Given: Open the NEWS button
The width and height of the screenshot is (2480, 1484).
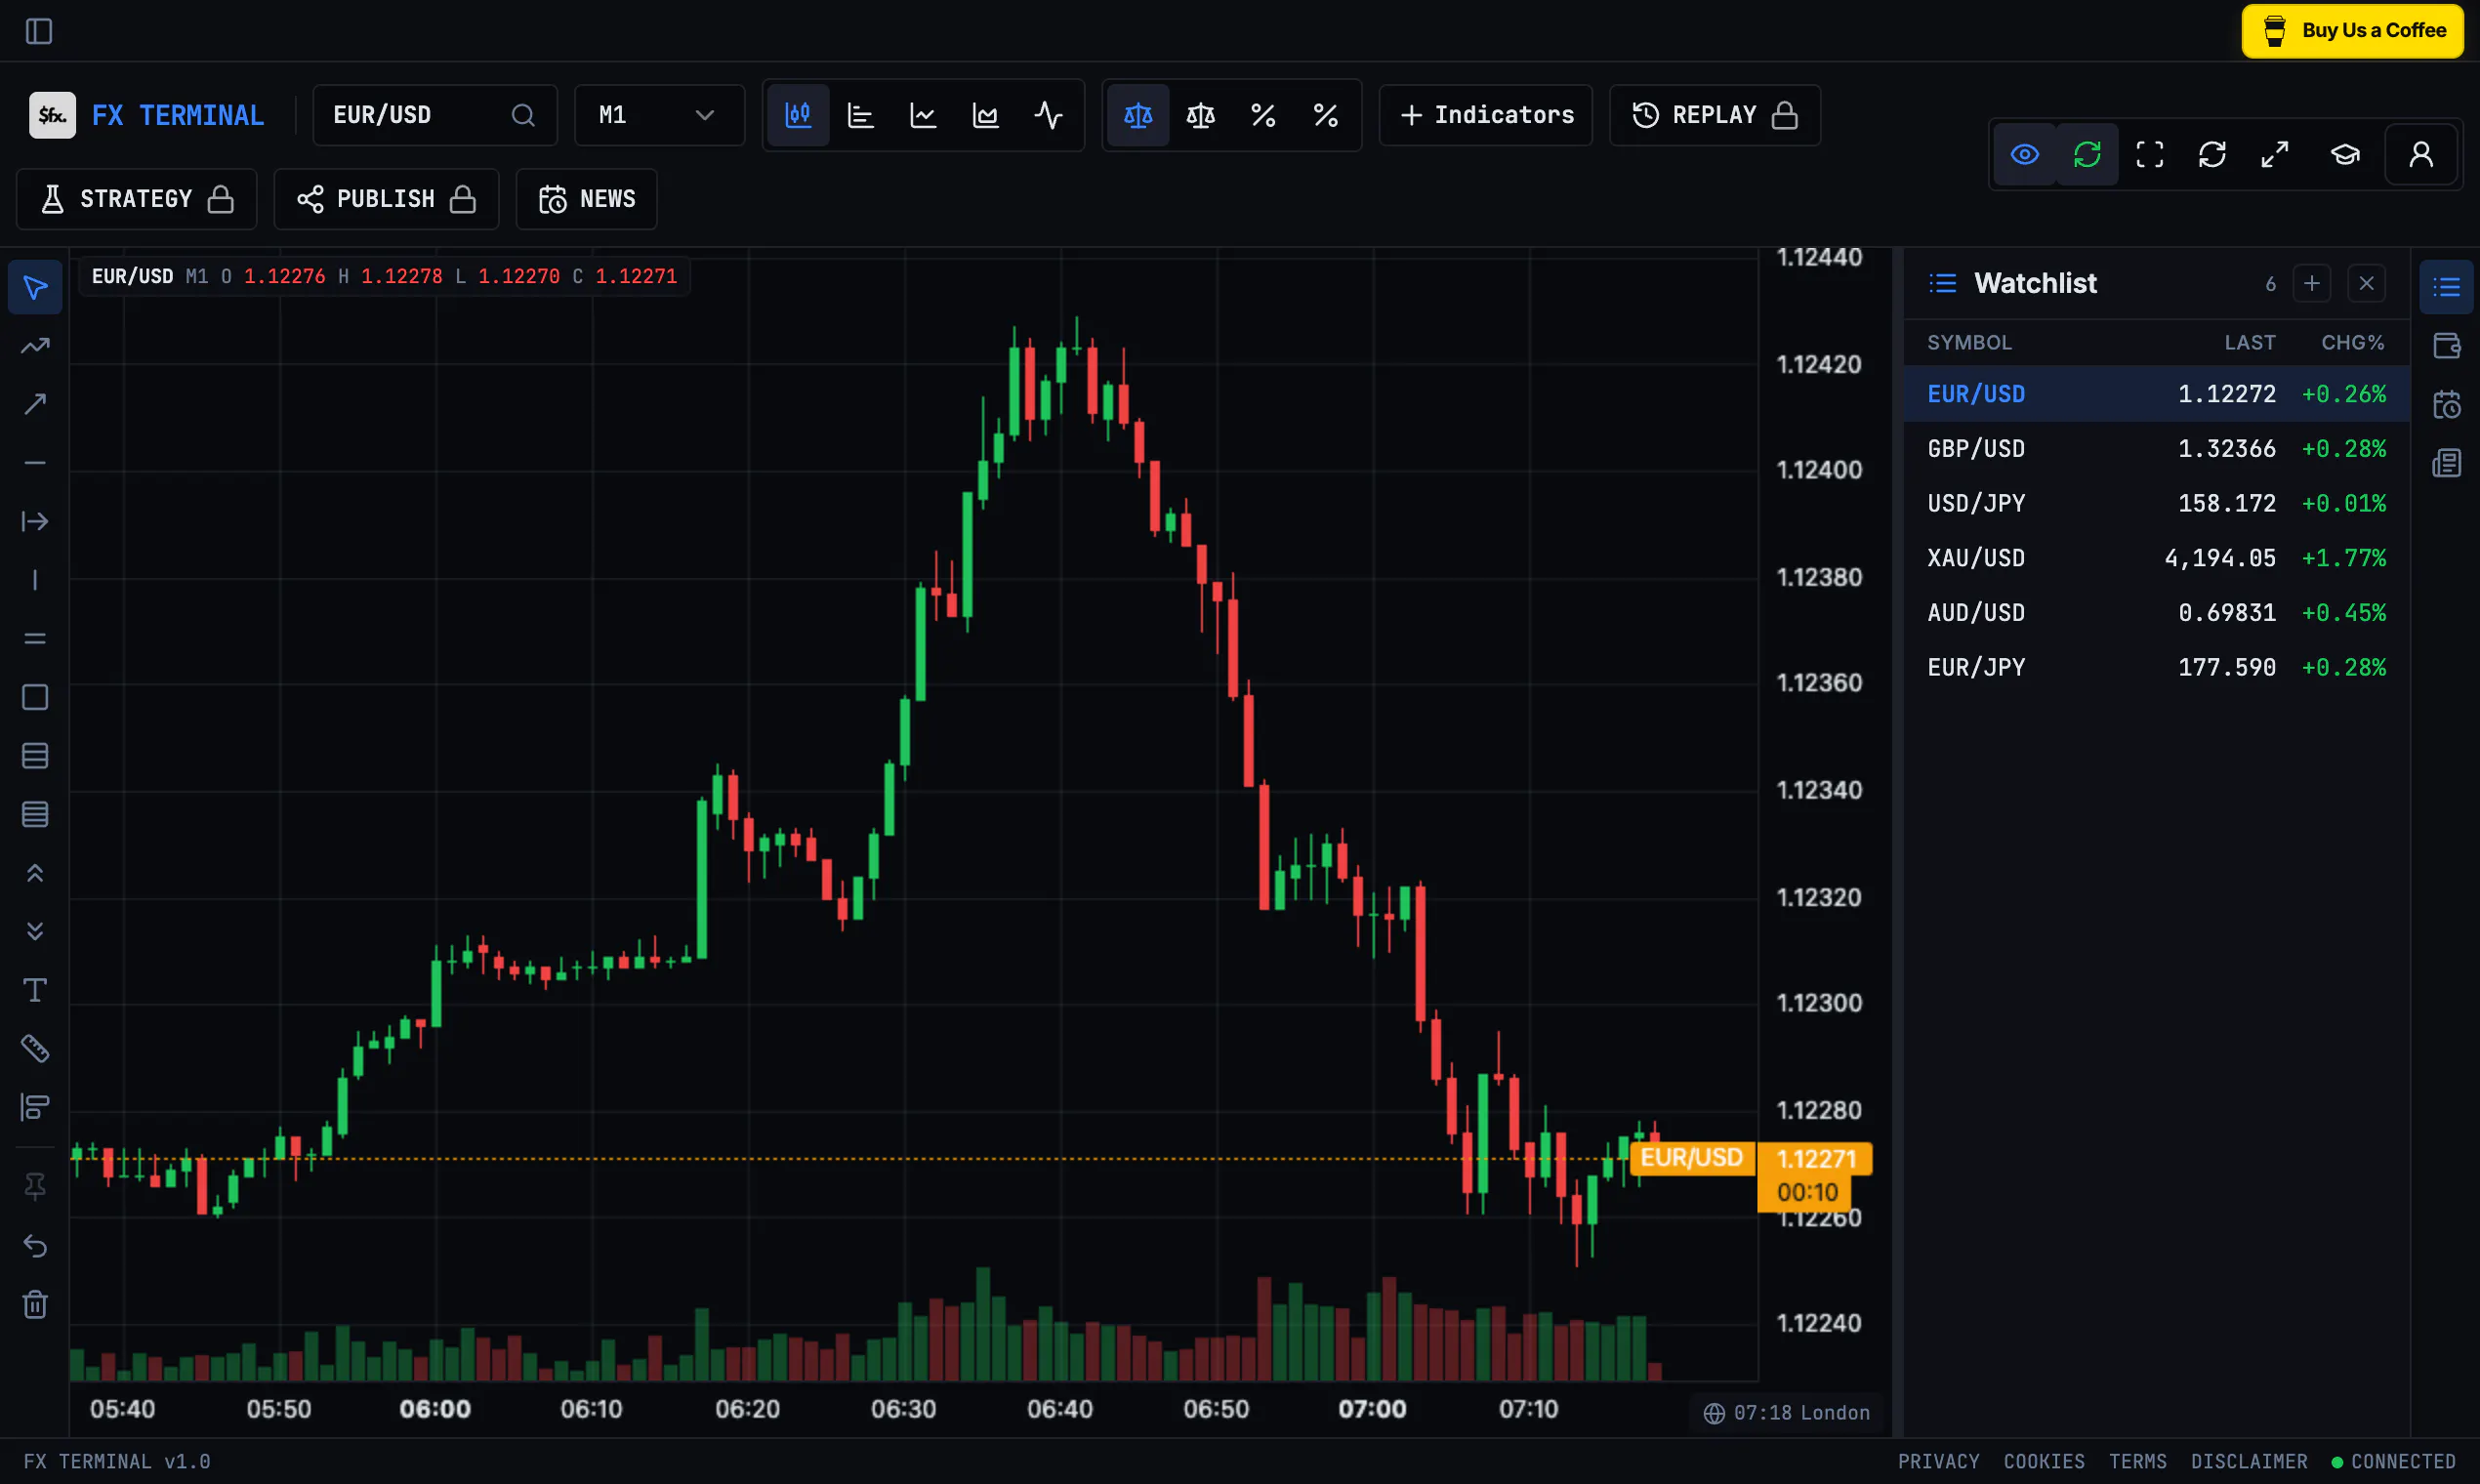Looking at the screenshot, I should pos(586,199).
